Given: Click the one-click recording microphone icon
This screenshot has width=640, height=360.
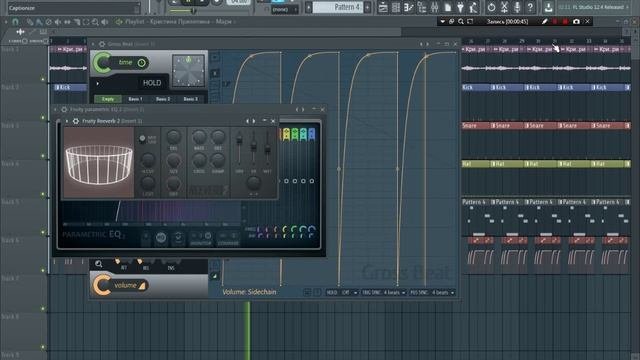Looking at the screenshot, I should click(x=517, y=7).
